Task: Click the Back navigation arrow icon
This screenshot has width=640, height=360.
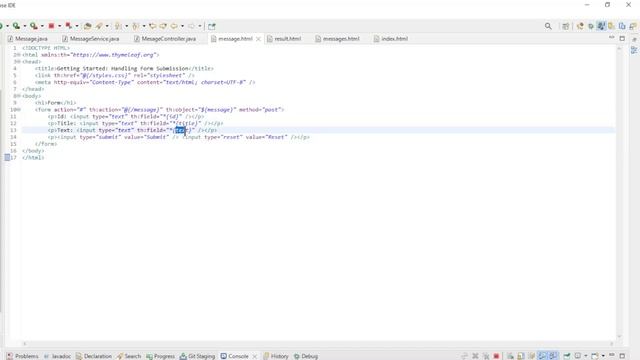Action: [x=174, y=26]
